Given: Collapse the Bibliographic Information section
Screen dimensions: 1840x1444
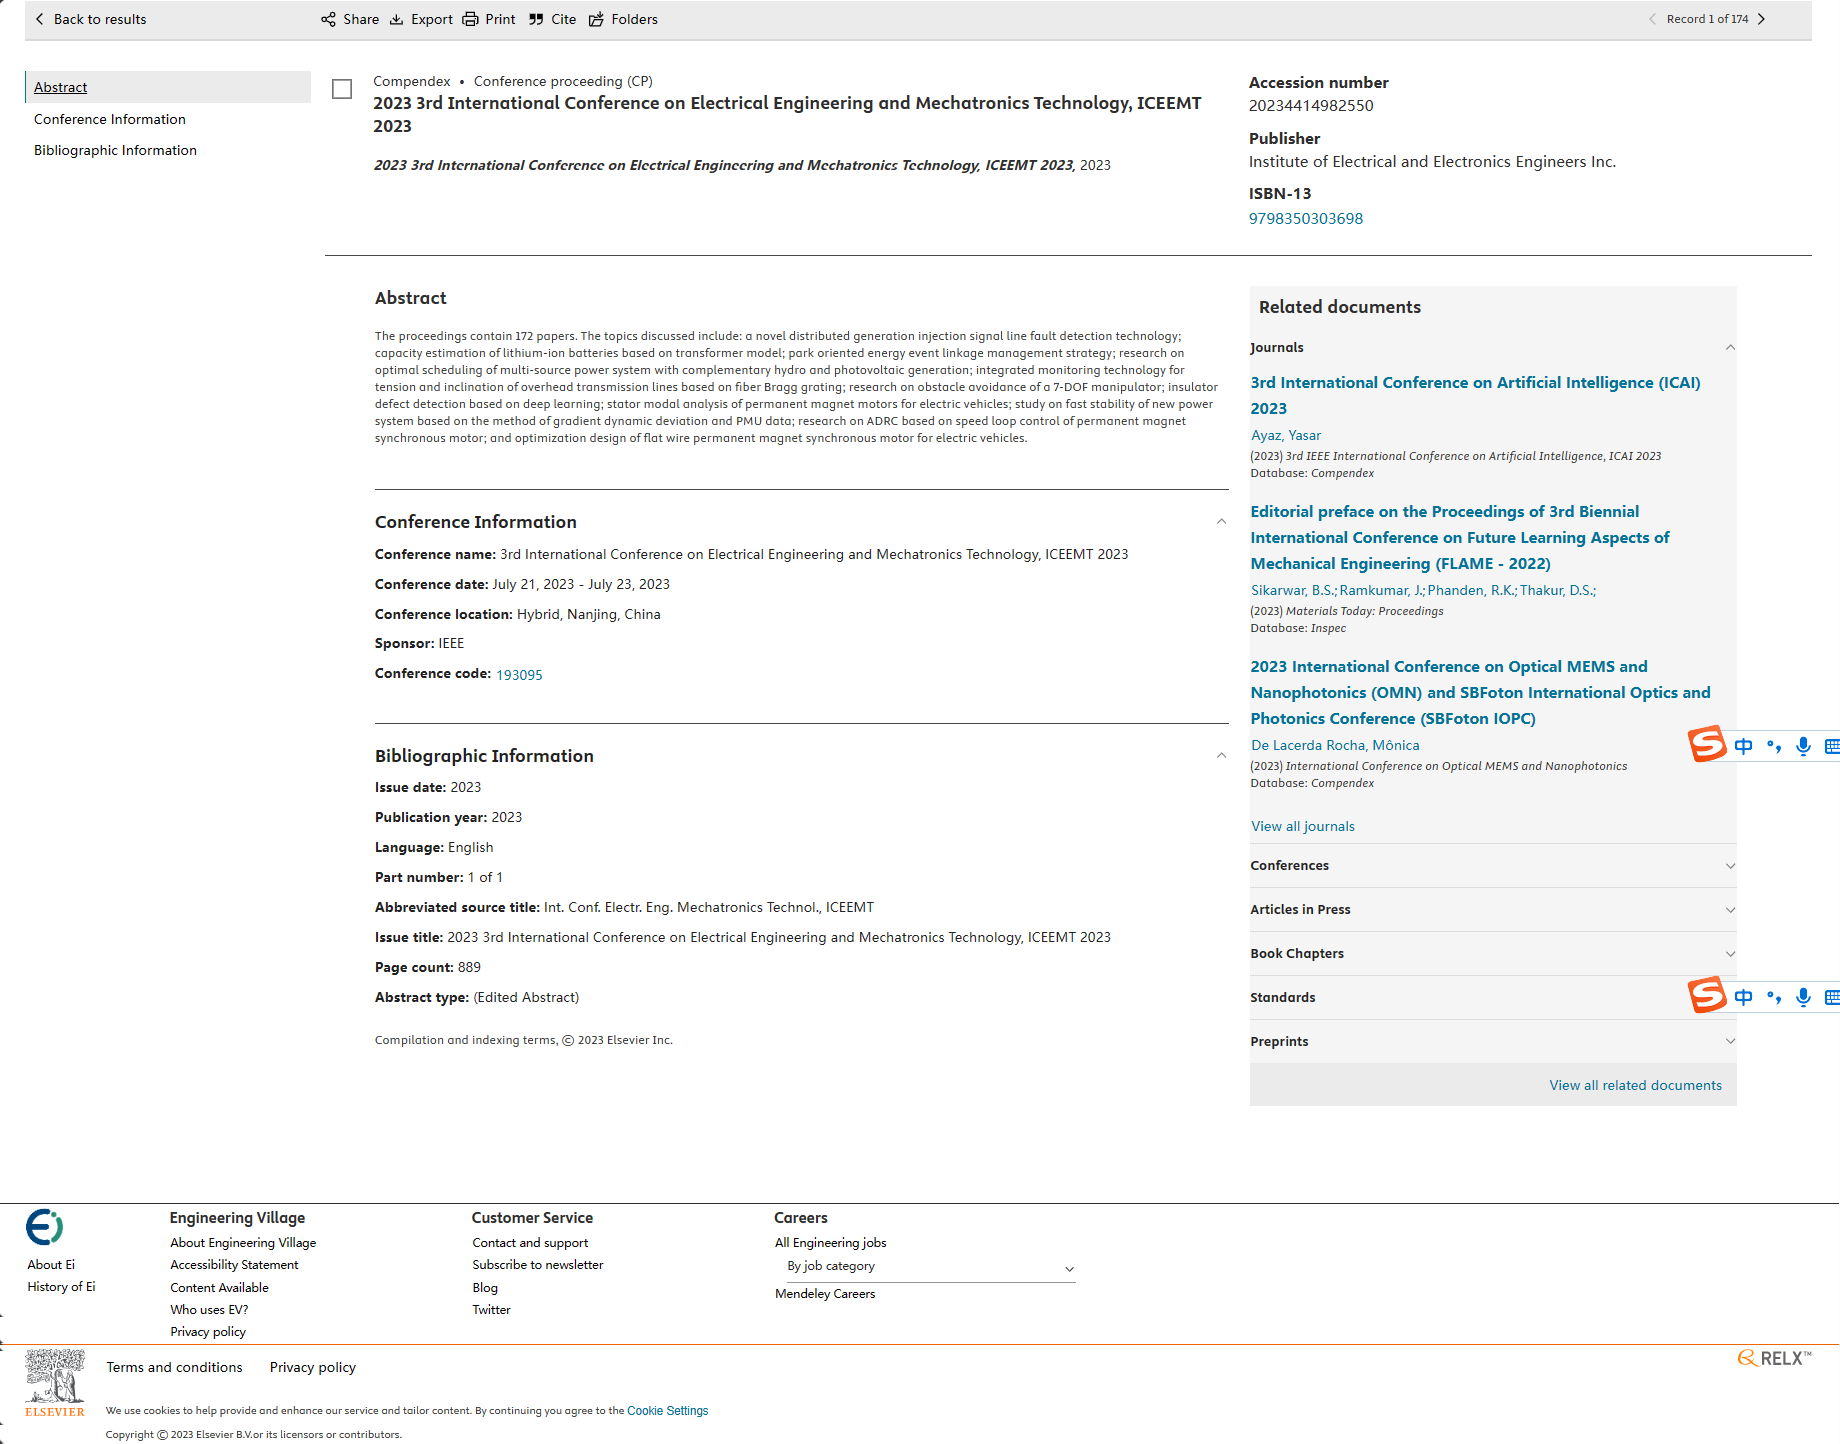Looking at the screenshot, I should pyautogui.click(x=1221, y=755).
